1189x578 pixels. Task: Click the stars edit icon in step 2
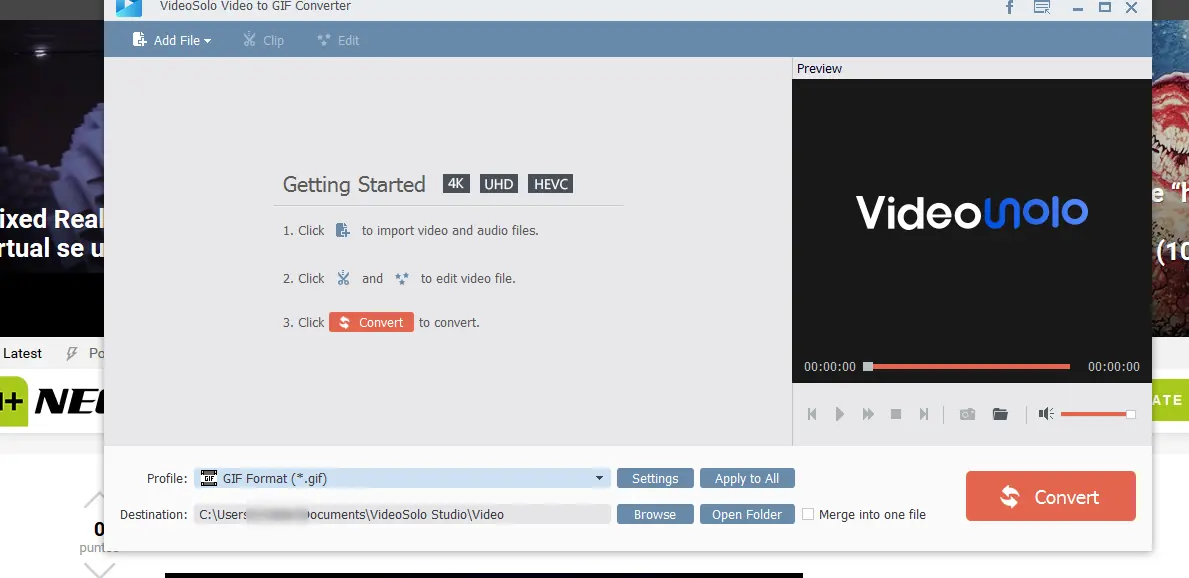402,278
